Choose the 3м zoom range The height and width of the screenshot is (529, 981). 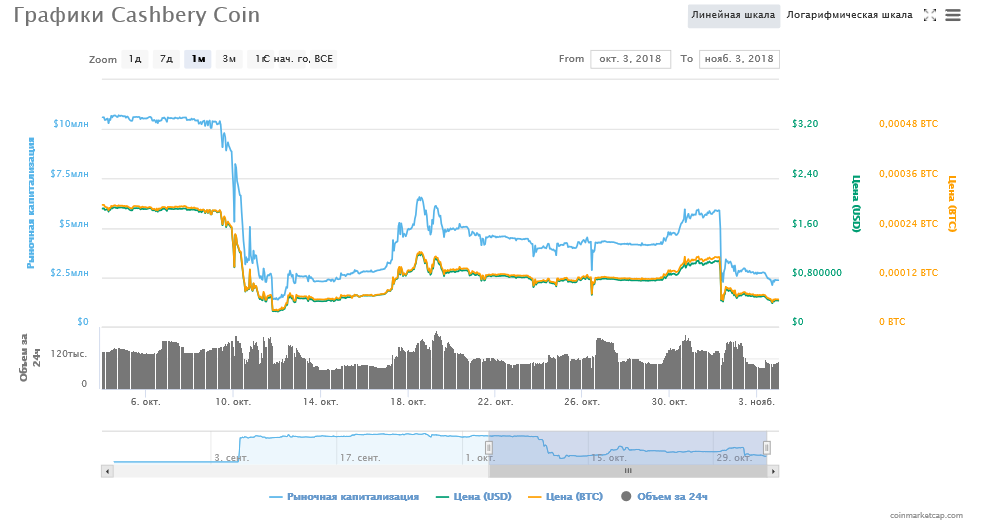pyautogui.click(x=229, y=59)
